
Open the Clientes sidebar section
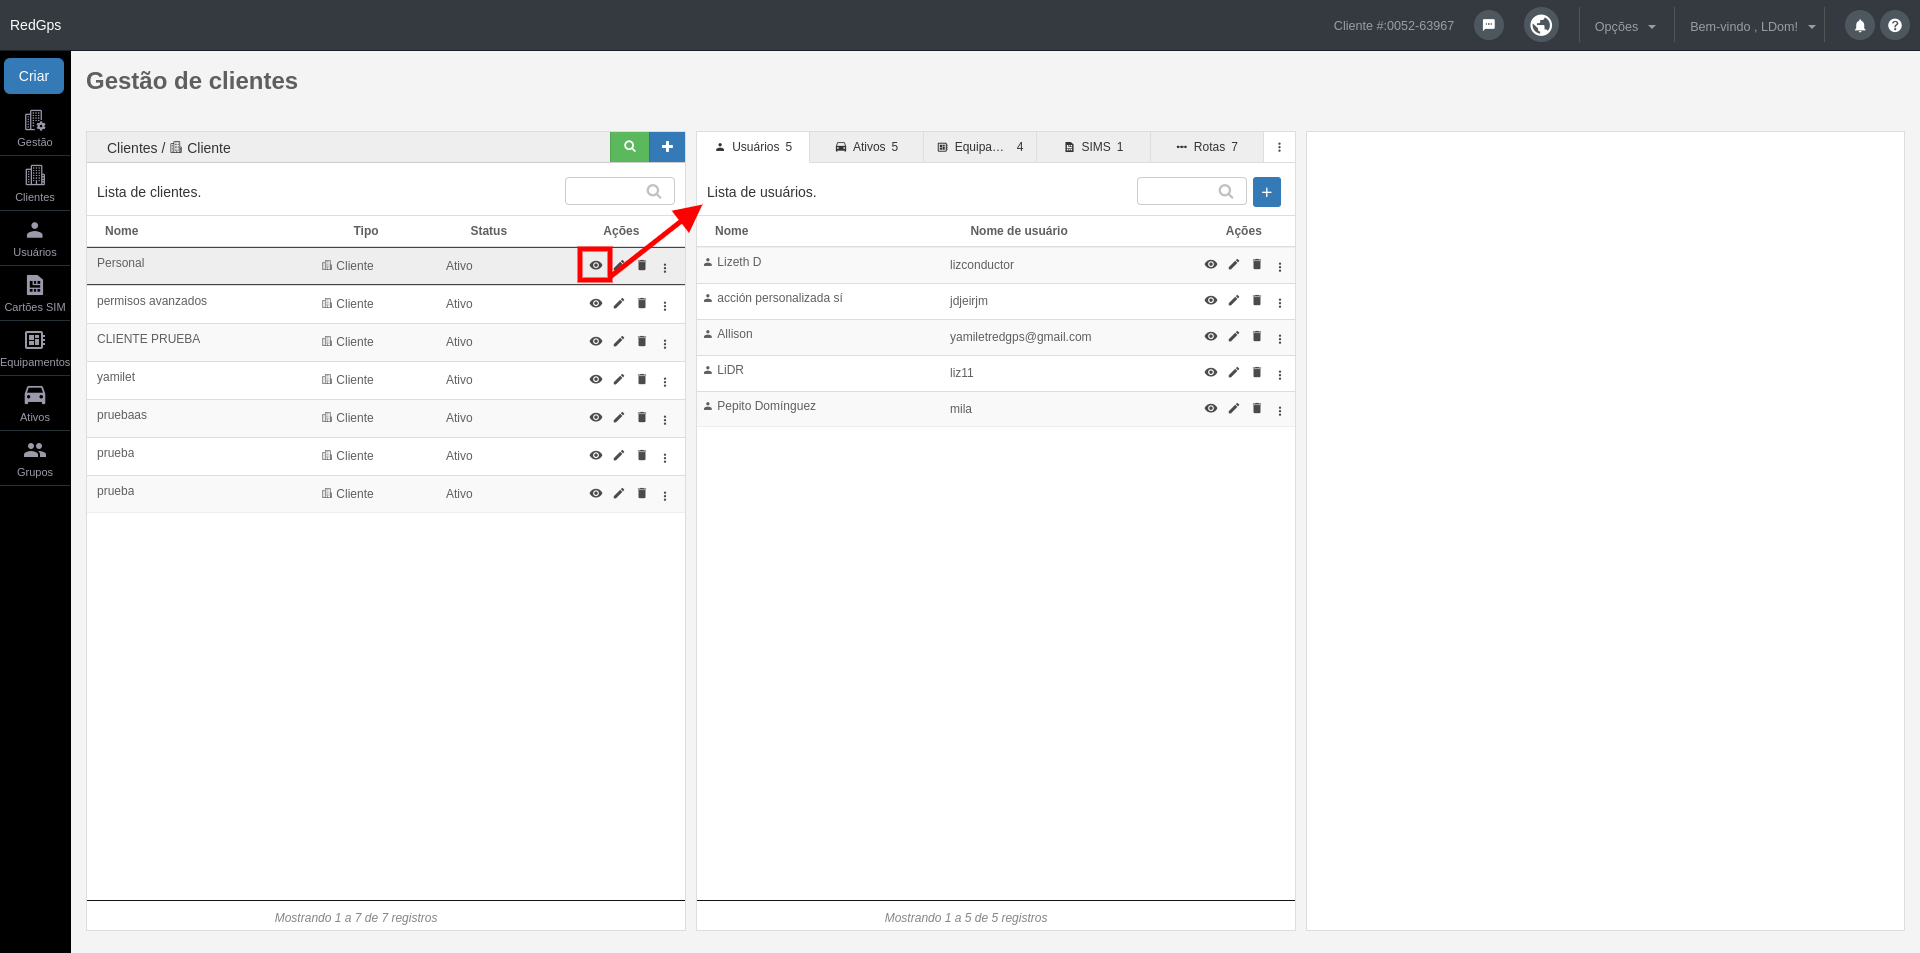pos(35,184)
